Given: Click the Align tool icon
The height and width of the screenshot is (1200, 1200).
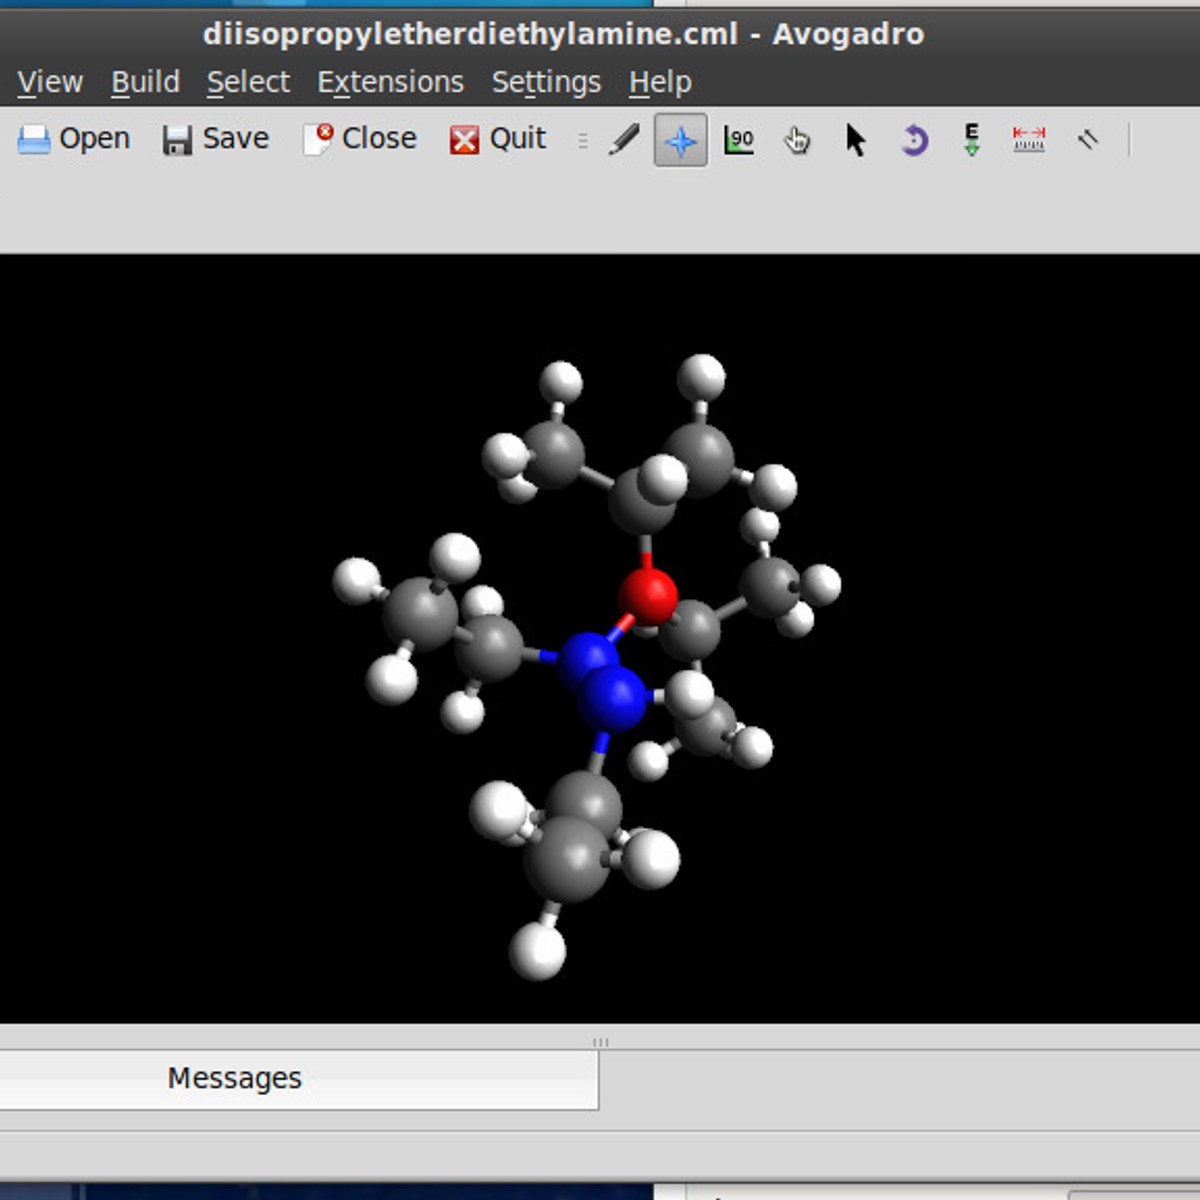Looking at the screenshot, I should 1088,139.
